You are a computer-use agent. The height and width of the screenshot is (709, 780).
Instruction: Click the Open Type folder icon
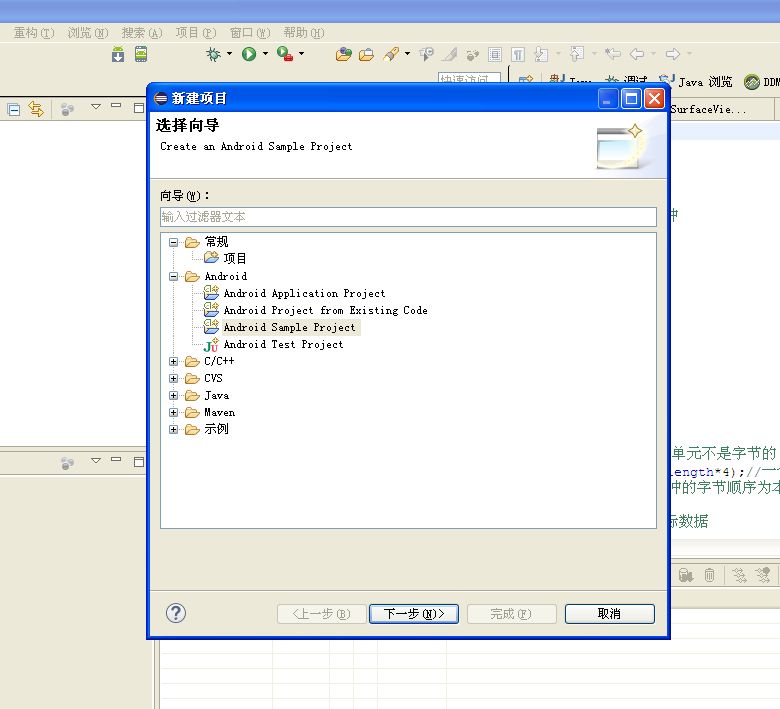point(367,54)
